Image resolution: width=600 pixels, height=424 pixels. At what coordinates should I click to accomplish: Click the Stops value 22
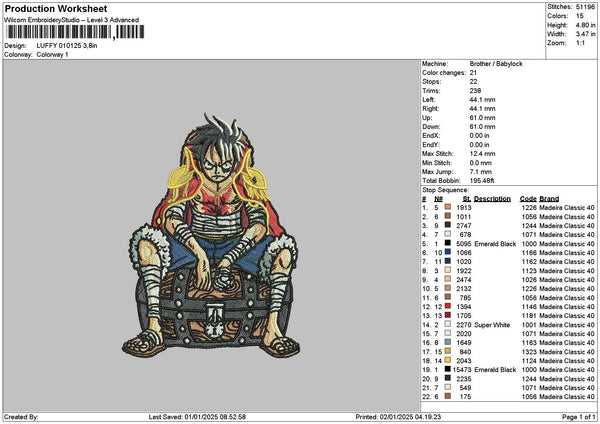[x=473, y=82]
